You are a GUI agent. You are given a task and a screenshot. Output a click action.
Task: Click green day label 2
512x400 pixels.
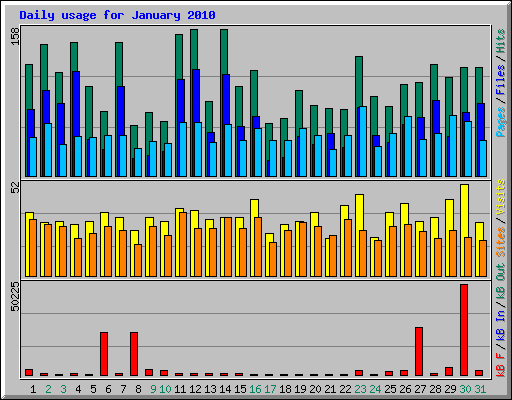click(48, 389)
